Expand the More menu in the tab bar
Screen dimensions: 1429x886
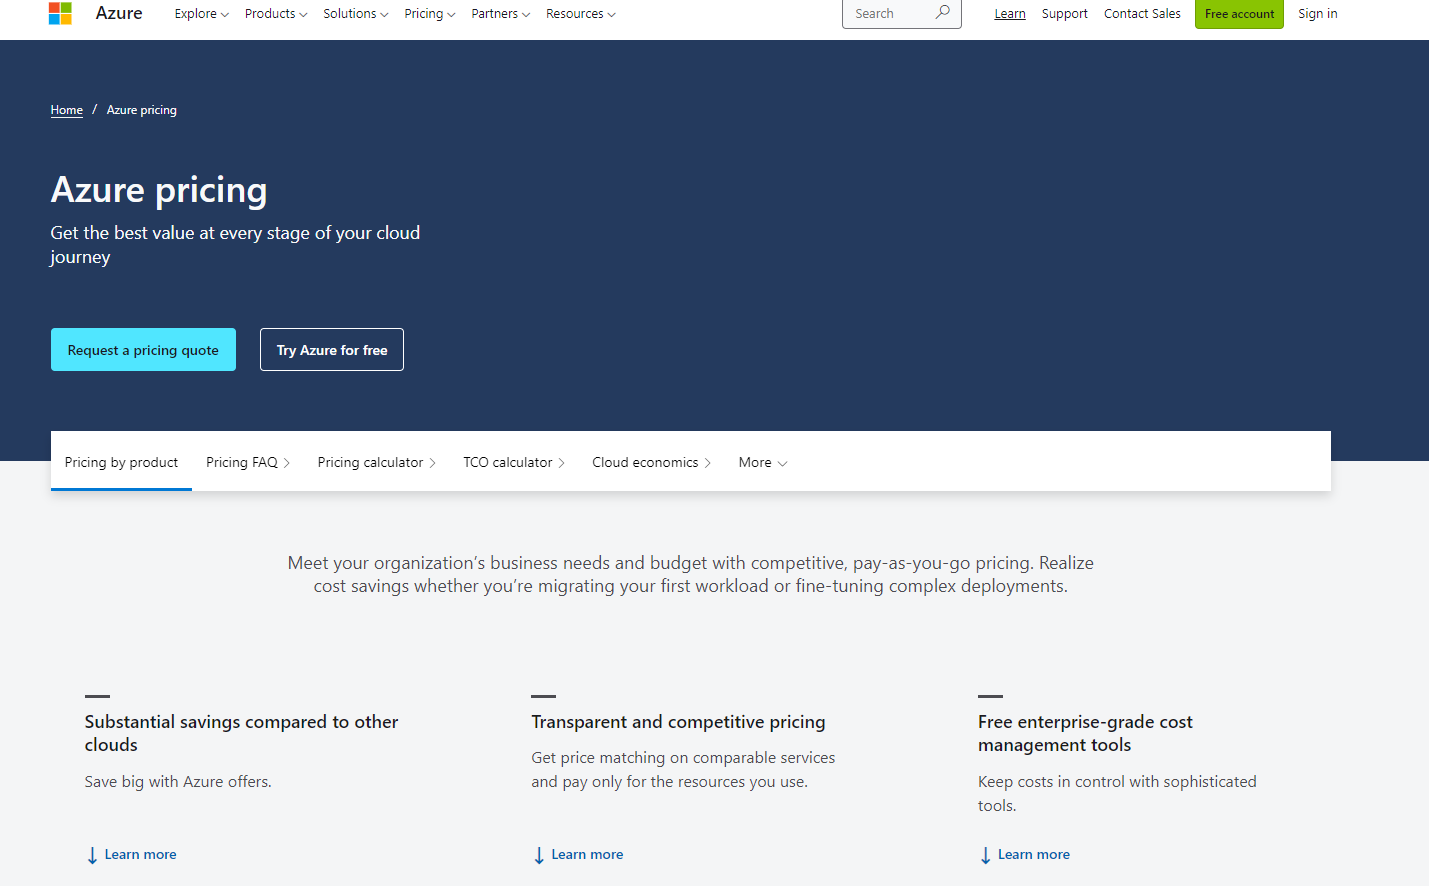762,461
